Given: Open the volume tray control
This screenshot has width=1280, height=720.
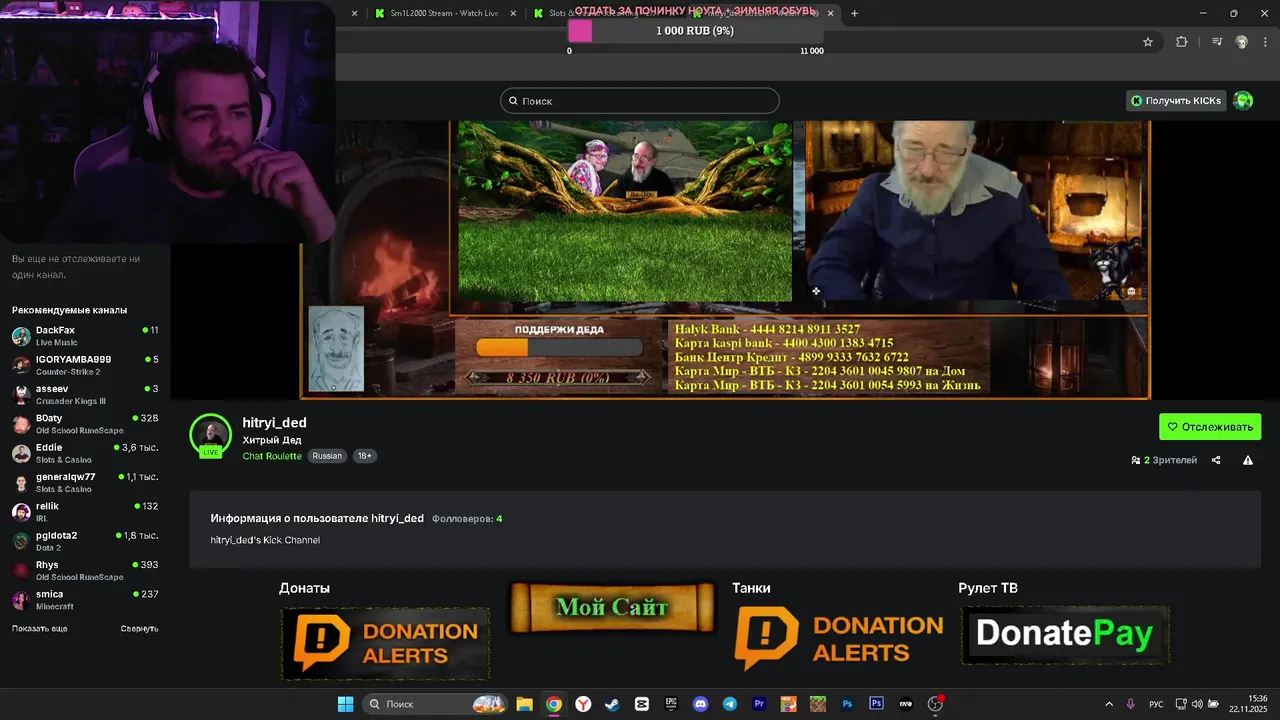Looking at the screenshot, I should coord(1197,704).
